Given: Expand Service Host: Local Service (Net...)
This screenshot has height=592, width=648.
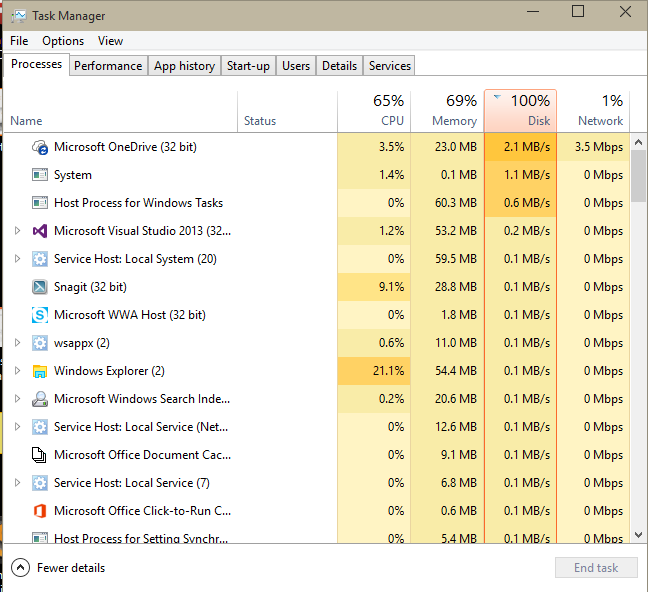Looking at the screenshot, I should [x=17, y=427].
